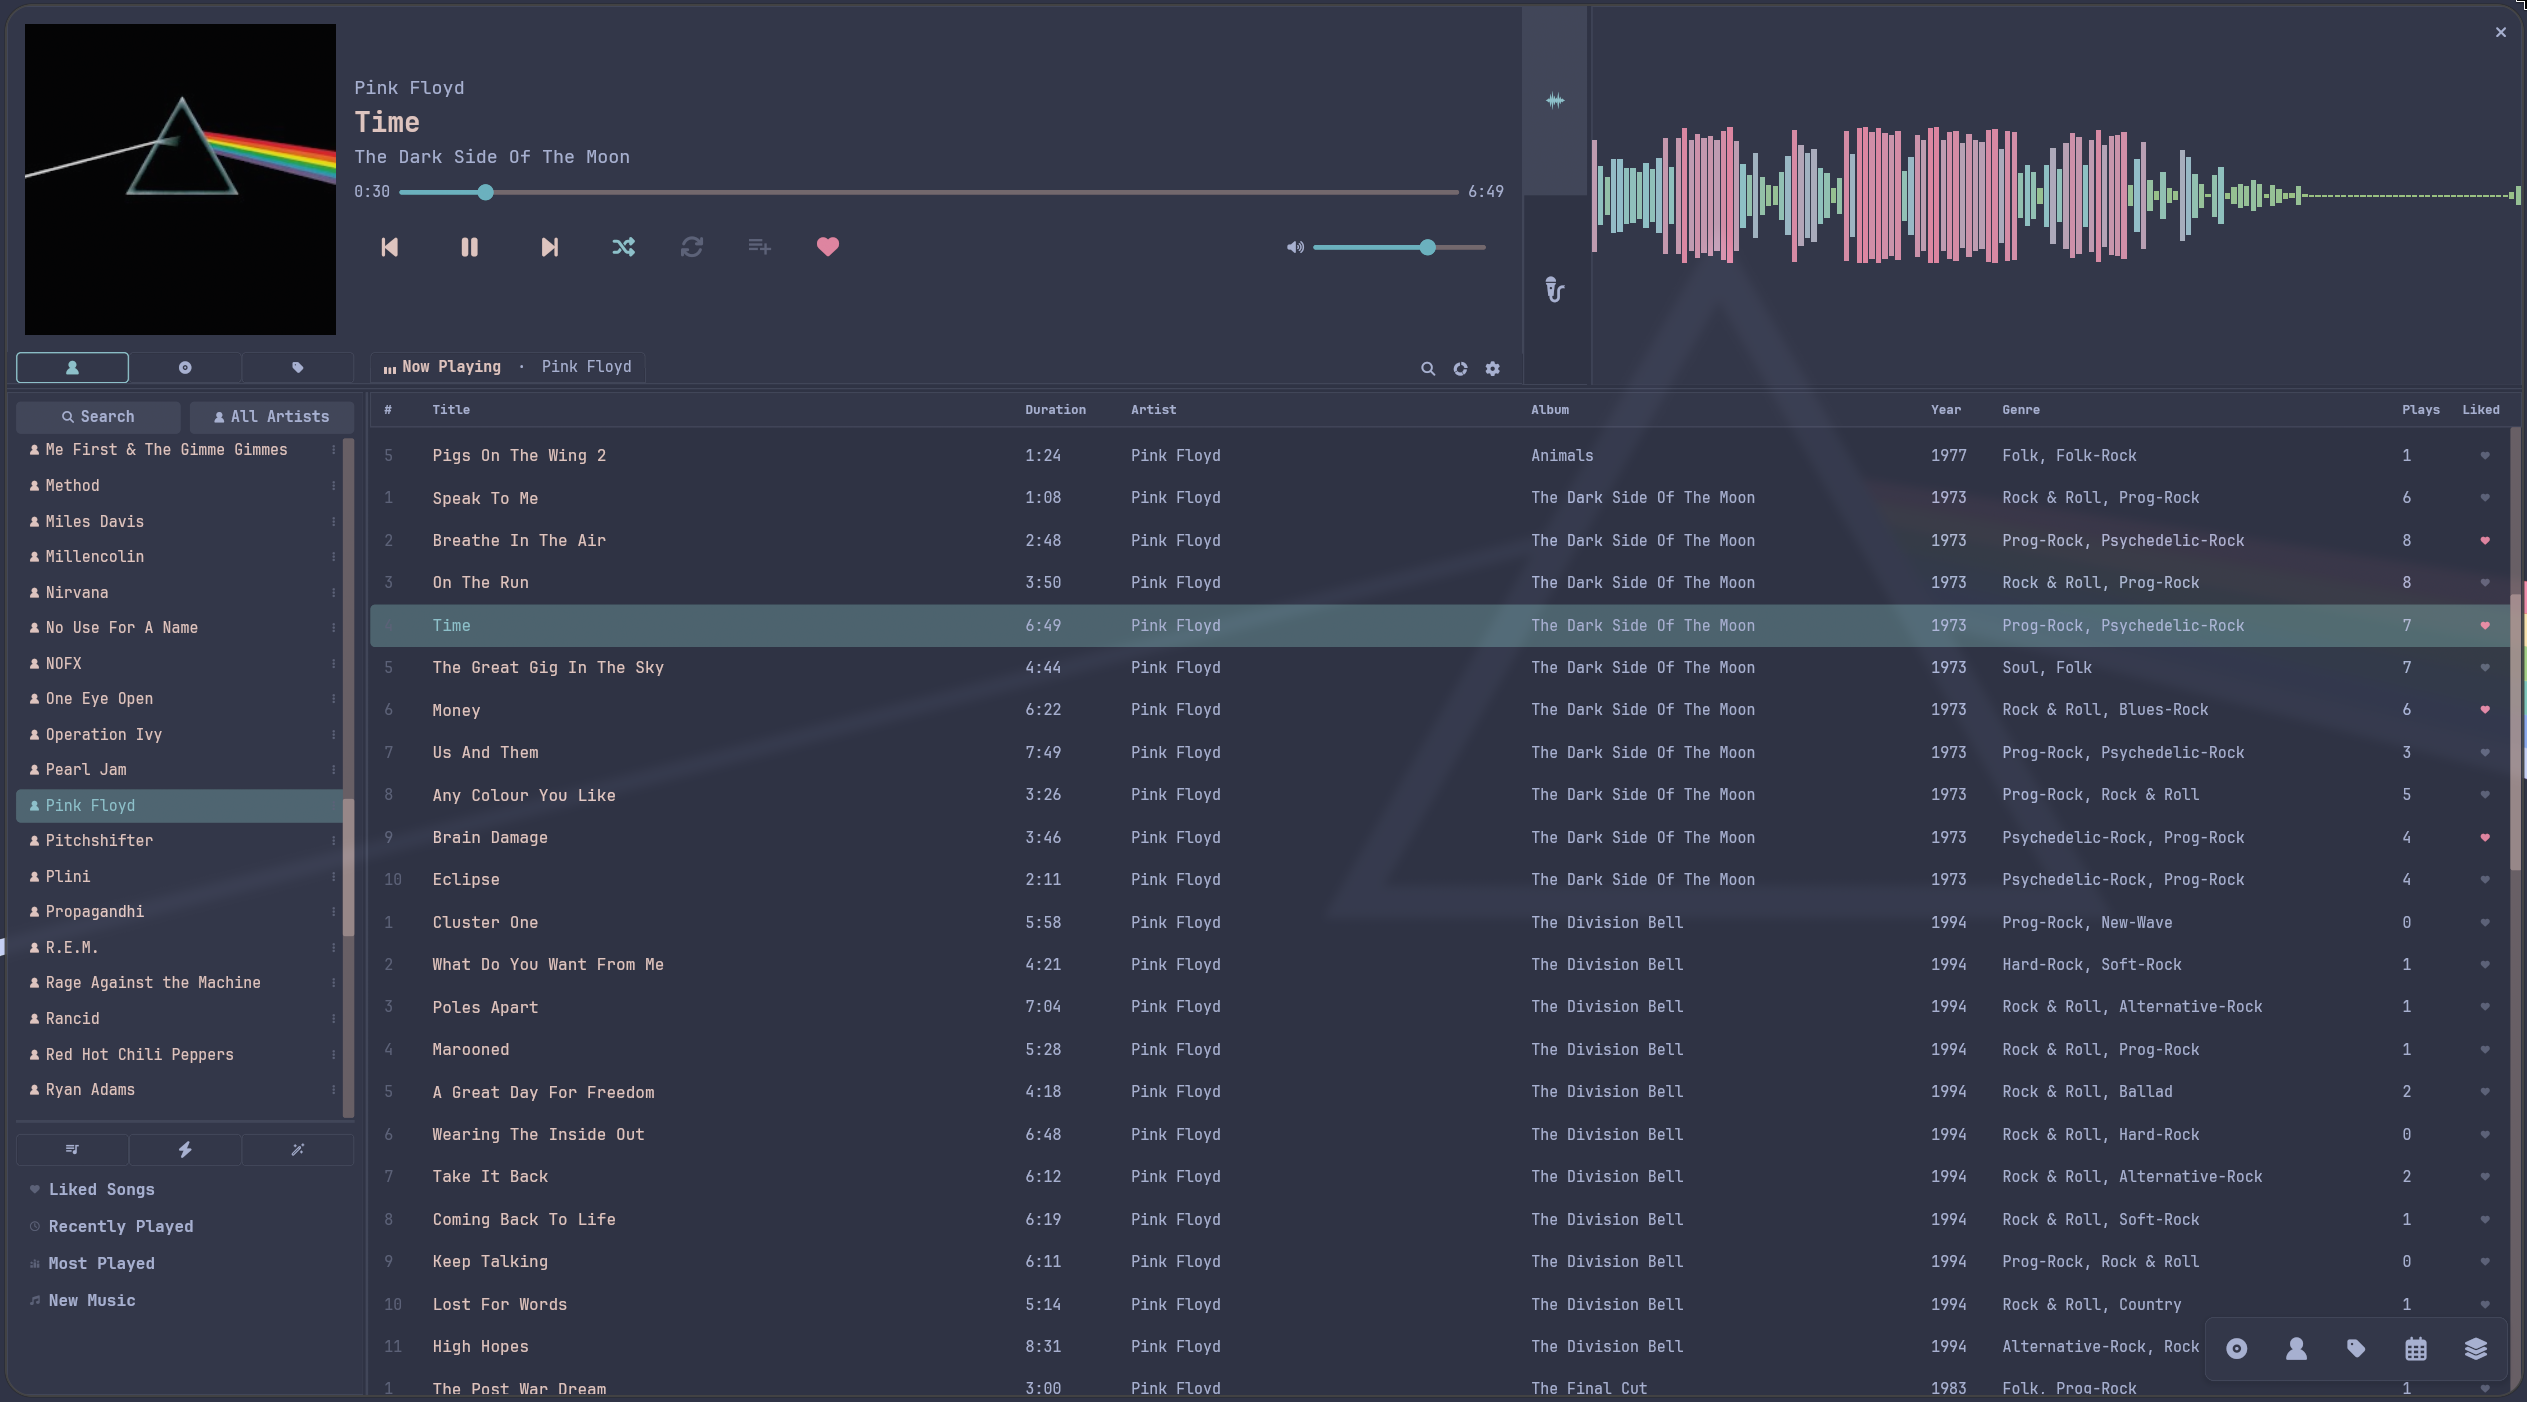Image resolution: width=2527 pixels, height=1402 pixels.
Task: Unlike the playing song with the pink heart
Action: (828, 247)
